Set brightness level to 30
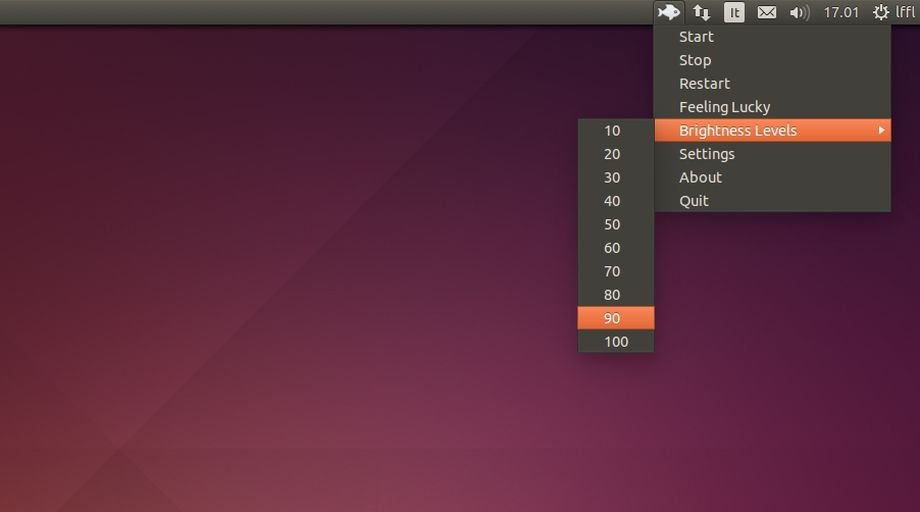 pos(615,177)
